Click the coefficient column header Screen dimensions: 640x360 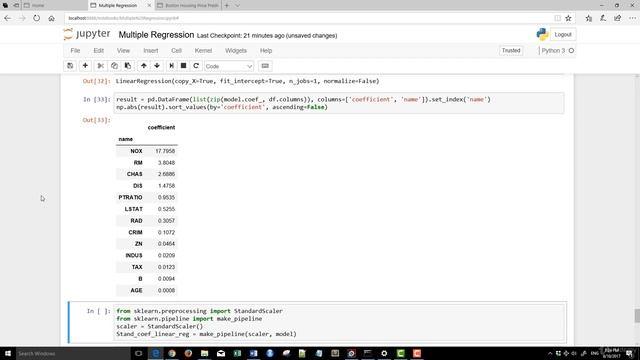click(161, 127)
